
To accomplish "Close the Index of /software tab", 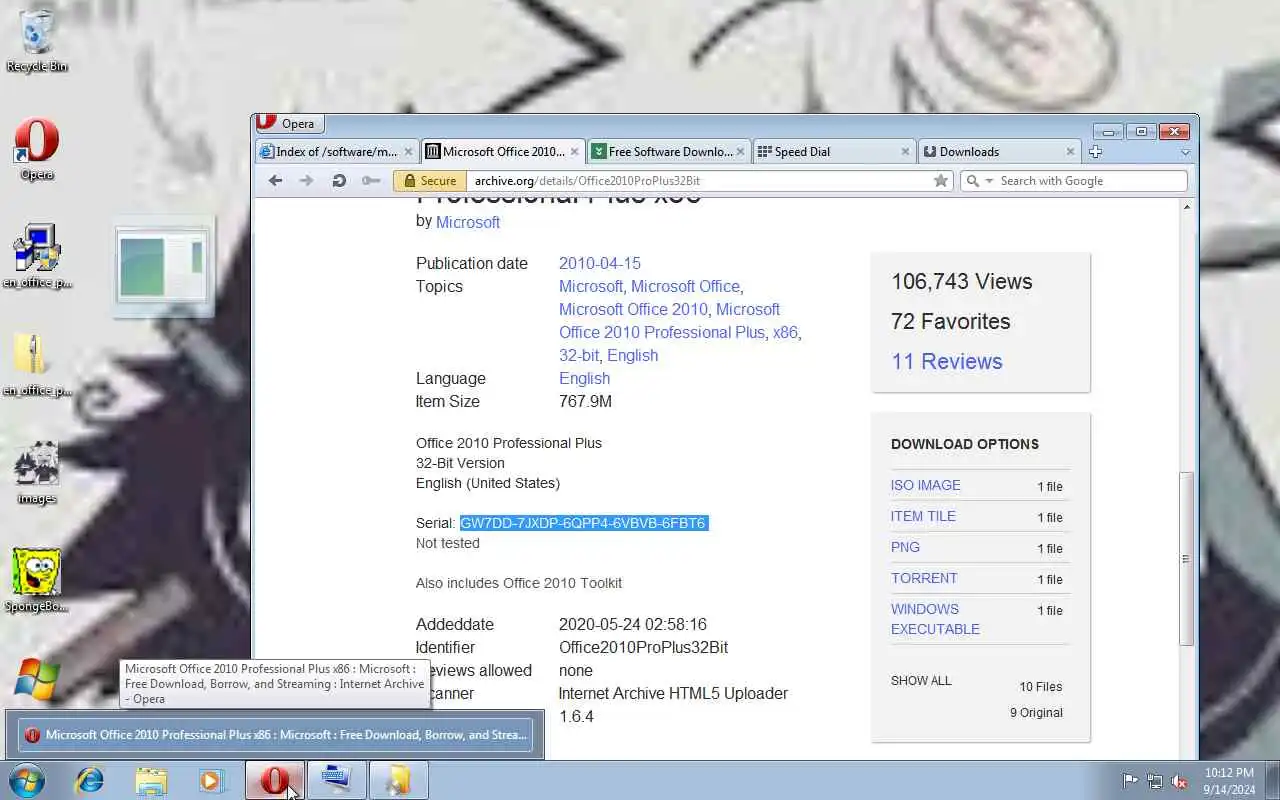I will 408,152.
